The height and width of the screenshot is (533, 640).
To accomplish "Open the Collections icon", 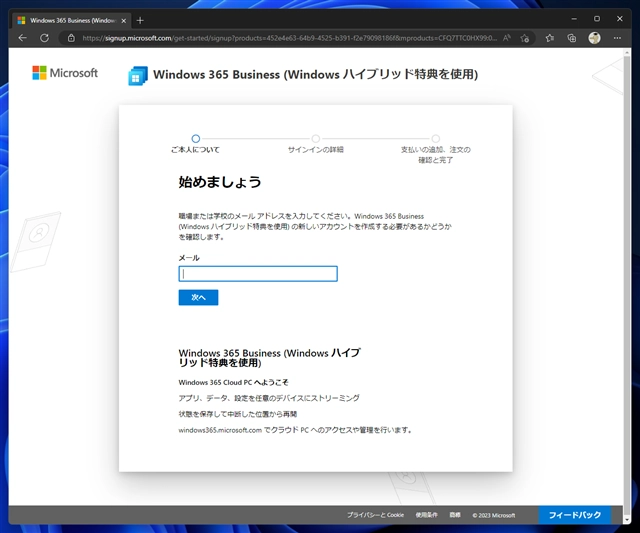I will [572, 38].
